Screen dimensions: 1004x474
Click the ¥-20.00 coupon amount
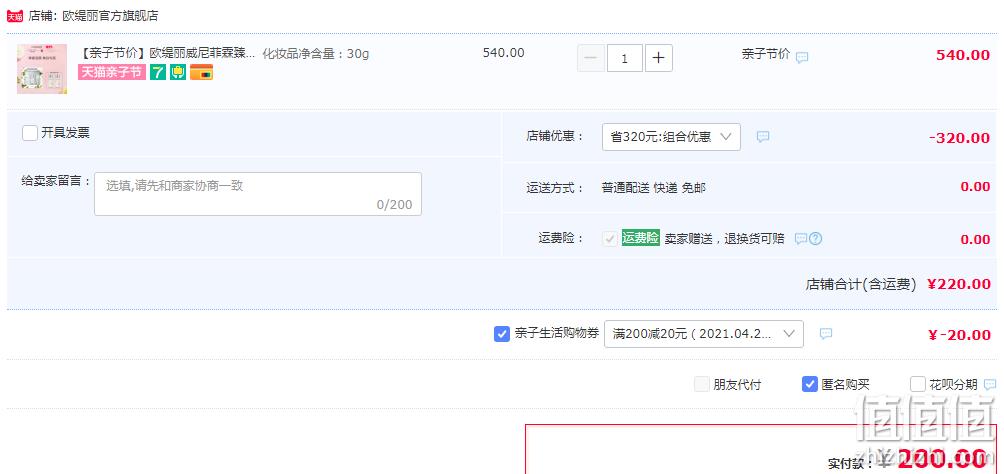pyautogui.click(x=959, y=334)
